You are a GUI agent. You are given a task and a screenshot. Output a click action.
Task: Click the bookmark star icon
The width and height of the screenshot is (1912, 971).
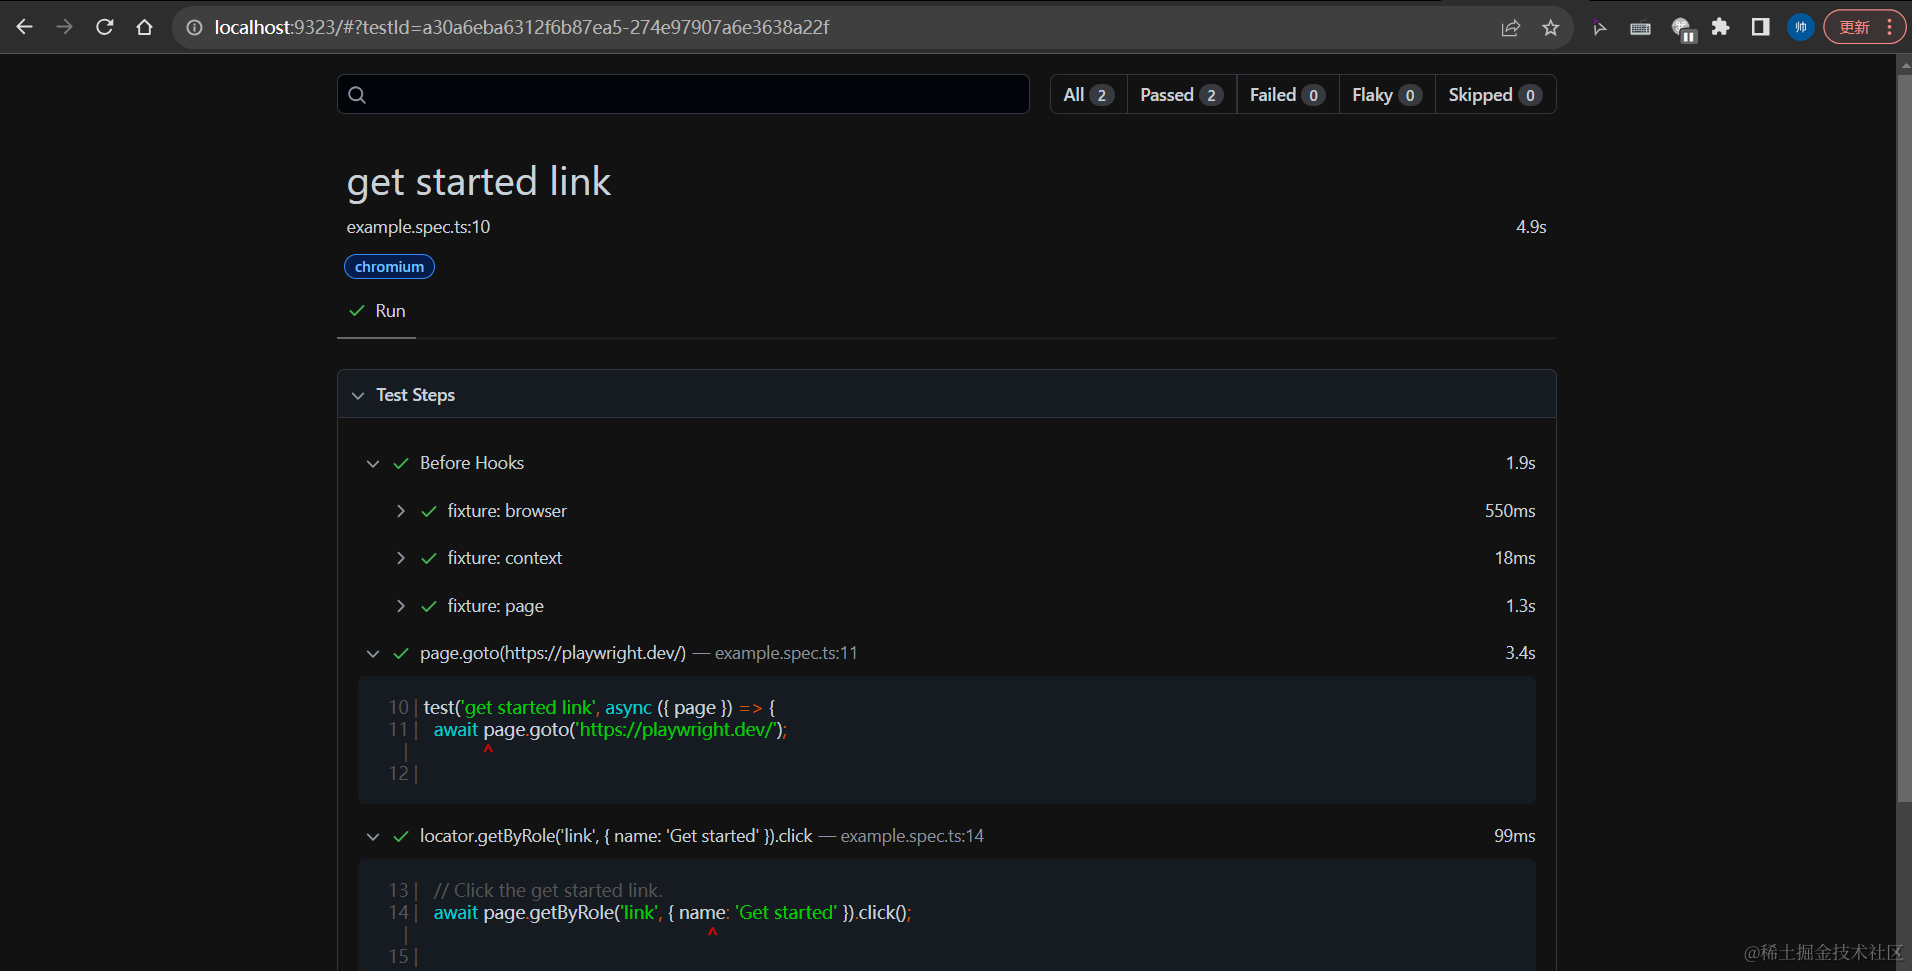pyautogui.click(x=1550, y=28)
